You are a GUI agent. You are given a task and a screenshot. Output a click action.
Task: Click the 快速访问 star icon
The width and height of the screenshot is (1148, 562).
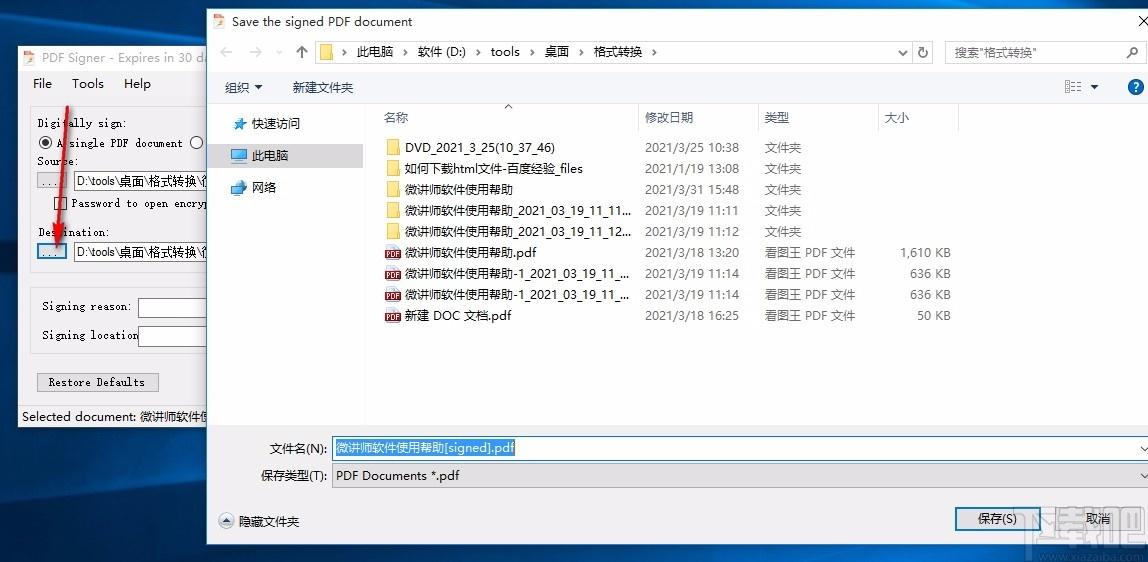239,124
